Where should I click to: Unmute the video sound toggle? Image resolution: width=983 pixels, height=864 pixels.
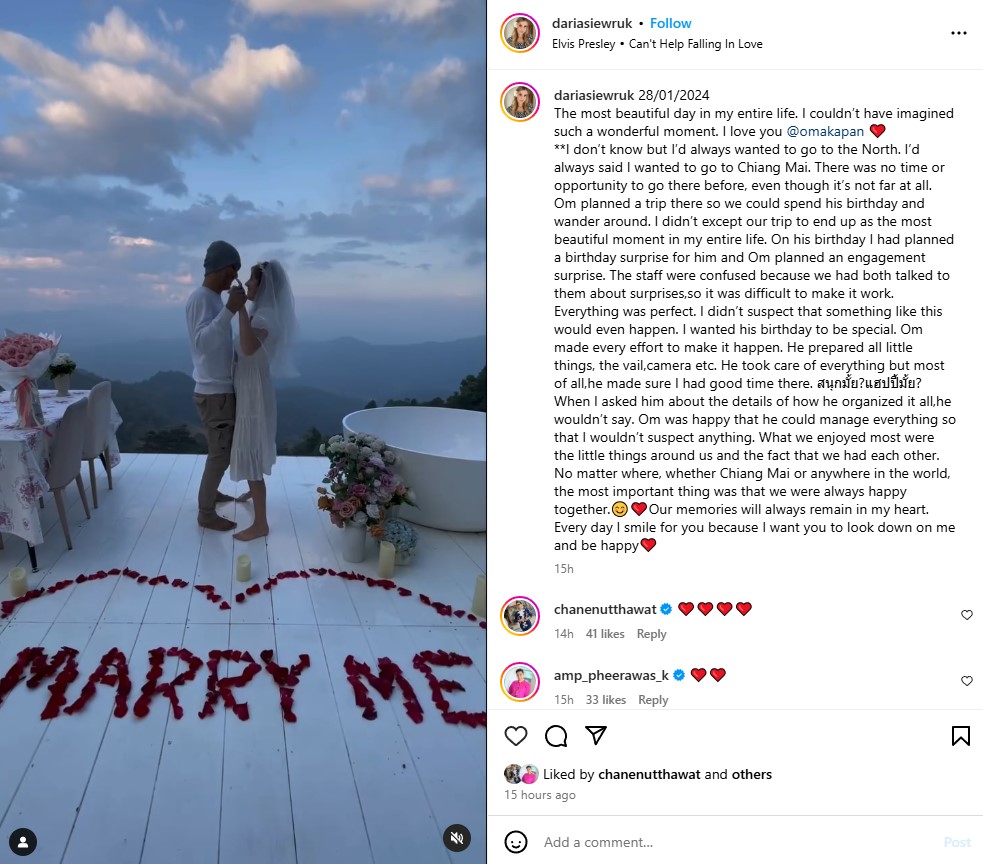coord(457,838)
